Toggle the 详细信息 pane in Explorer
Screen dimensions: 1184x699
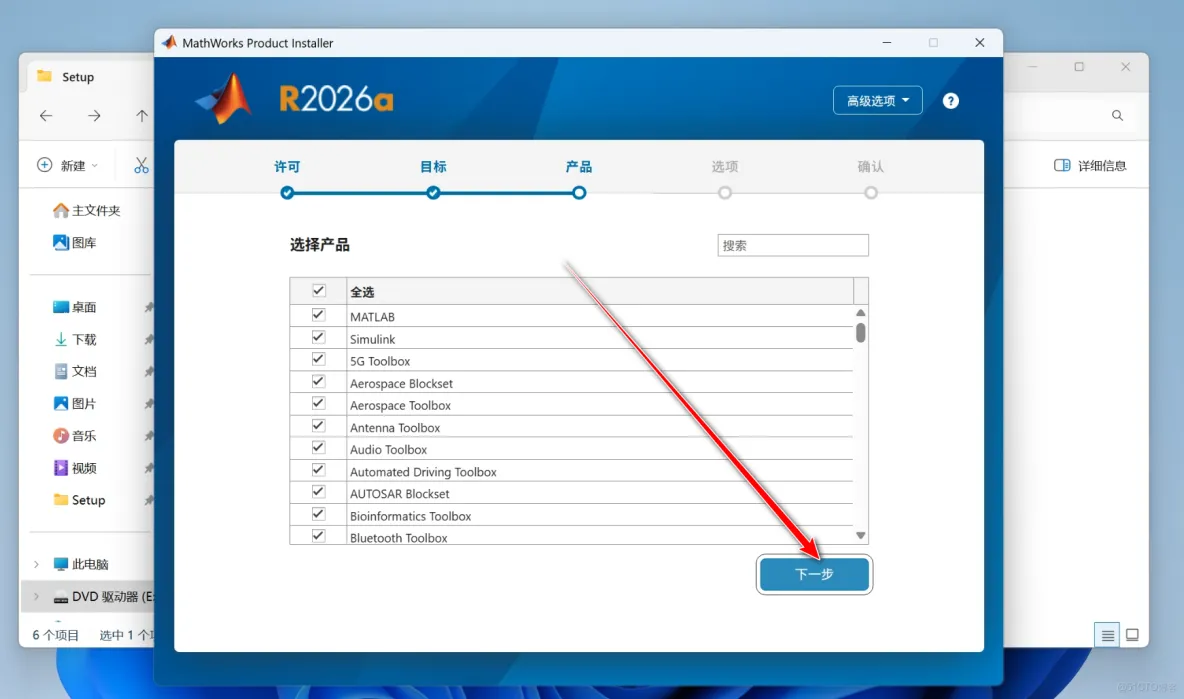click(1090, 165)
